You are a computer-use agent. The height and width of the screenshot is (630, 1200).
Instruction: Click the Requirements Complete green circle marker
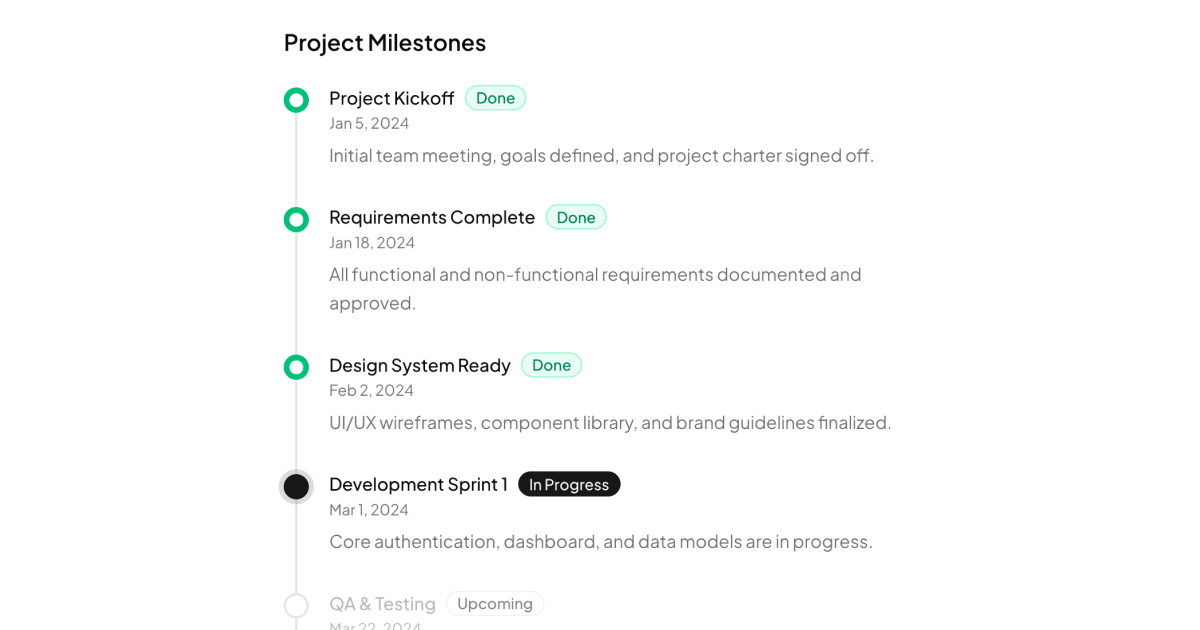[x=296, y=219]
